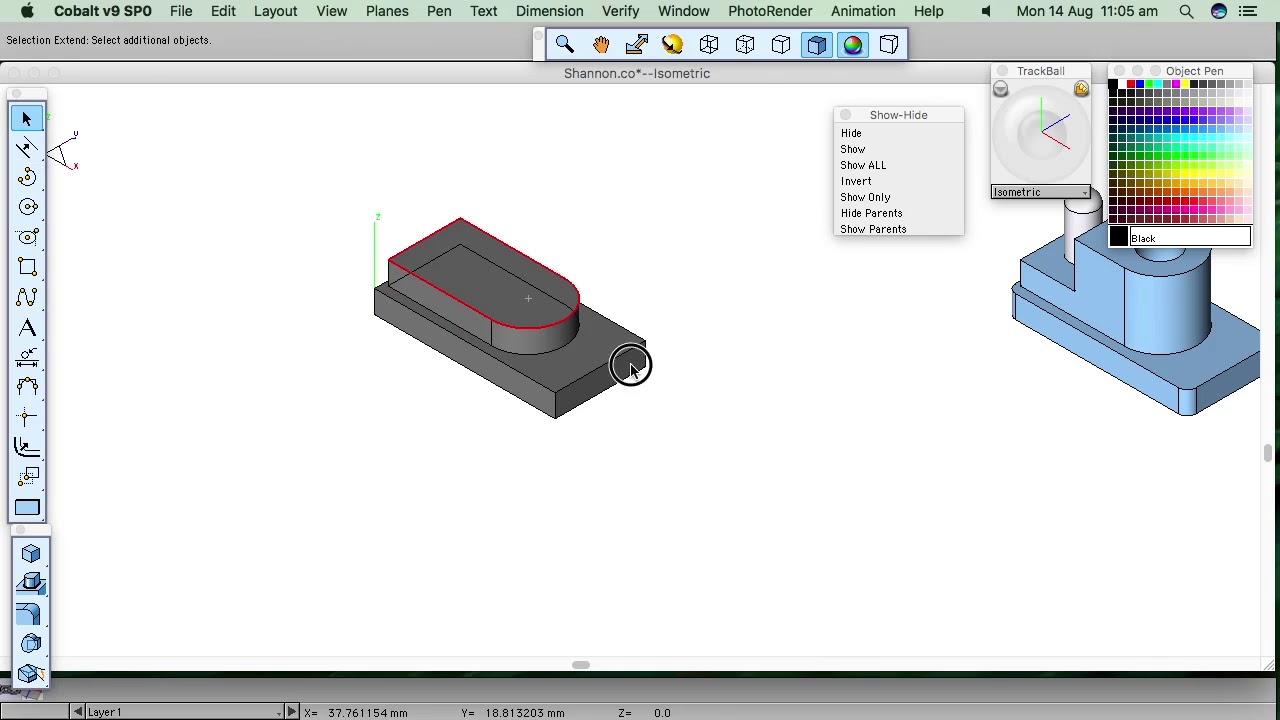The image size is (1280, 720).
Task: Select the Text tool (letter A)
Action: pyautogui.click(x=27, y=328)
